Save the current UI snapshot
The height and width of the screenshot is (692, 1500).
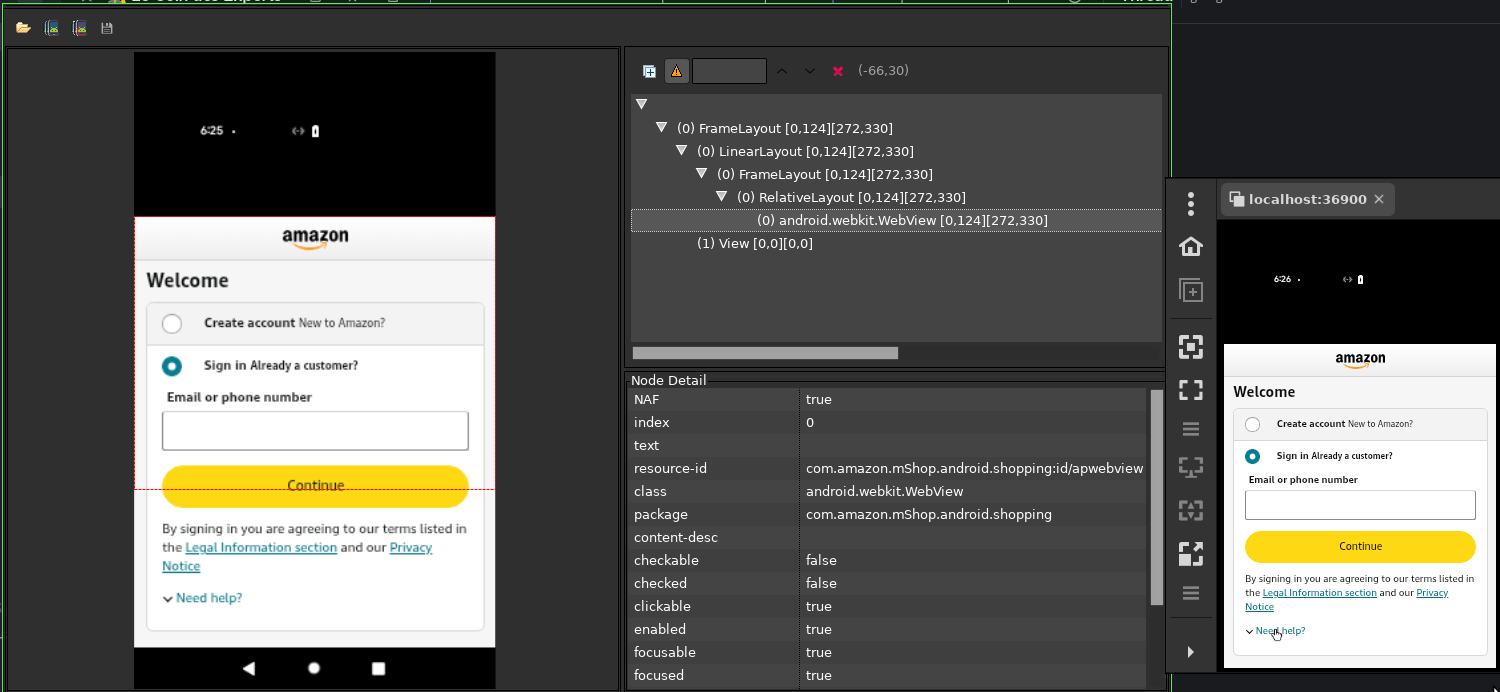pyautogui.click(x=106, y=27)
